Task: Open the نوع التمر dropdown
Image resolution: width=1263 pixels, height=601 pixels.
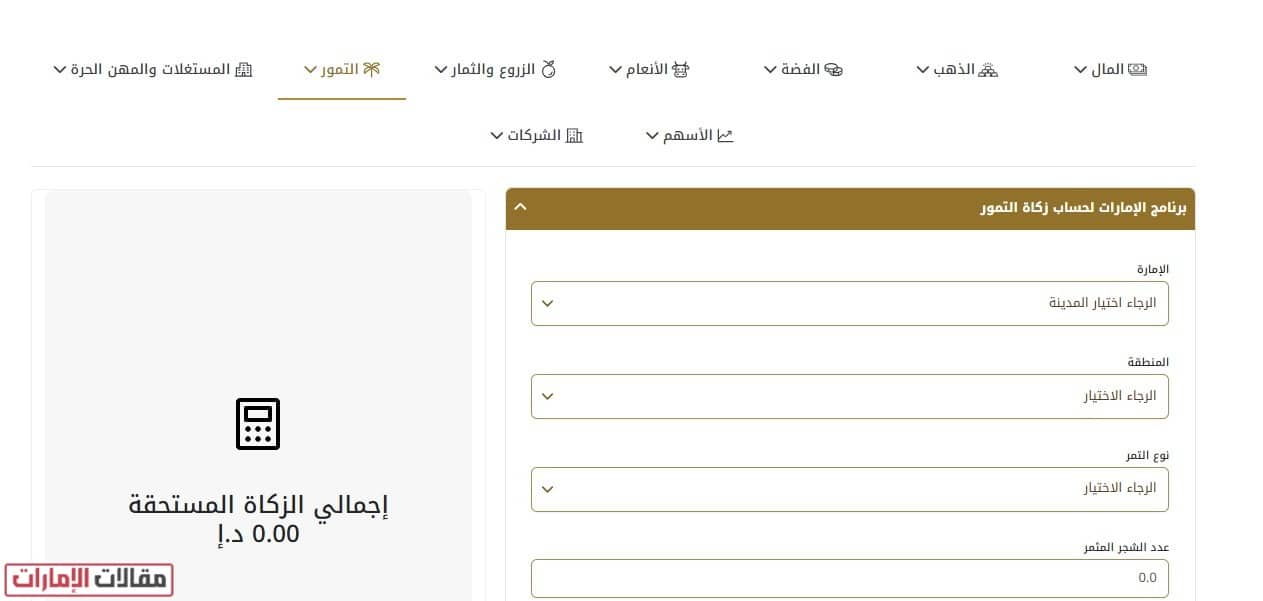Action: click(x=849, y=489)
